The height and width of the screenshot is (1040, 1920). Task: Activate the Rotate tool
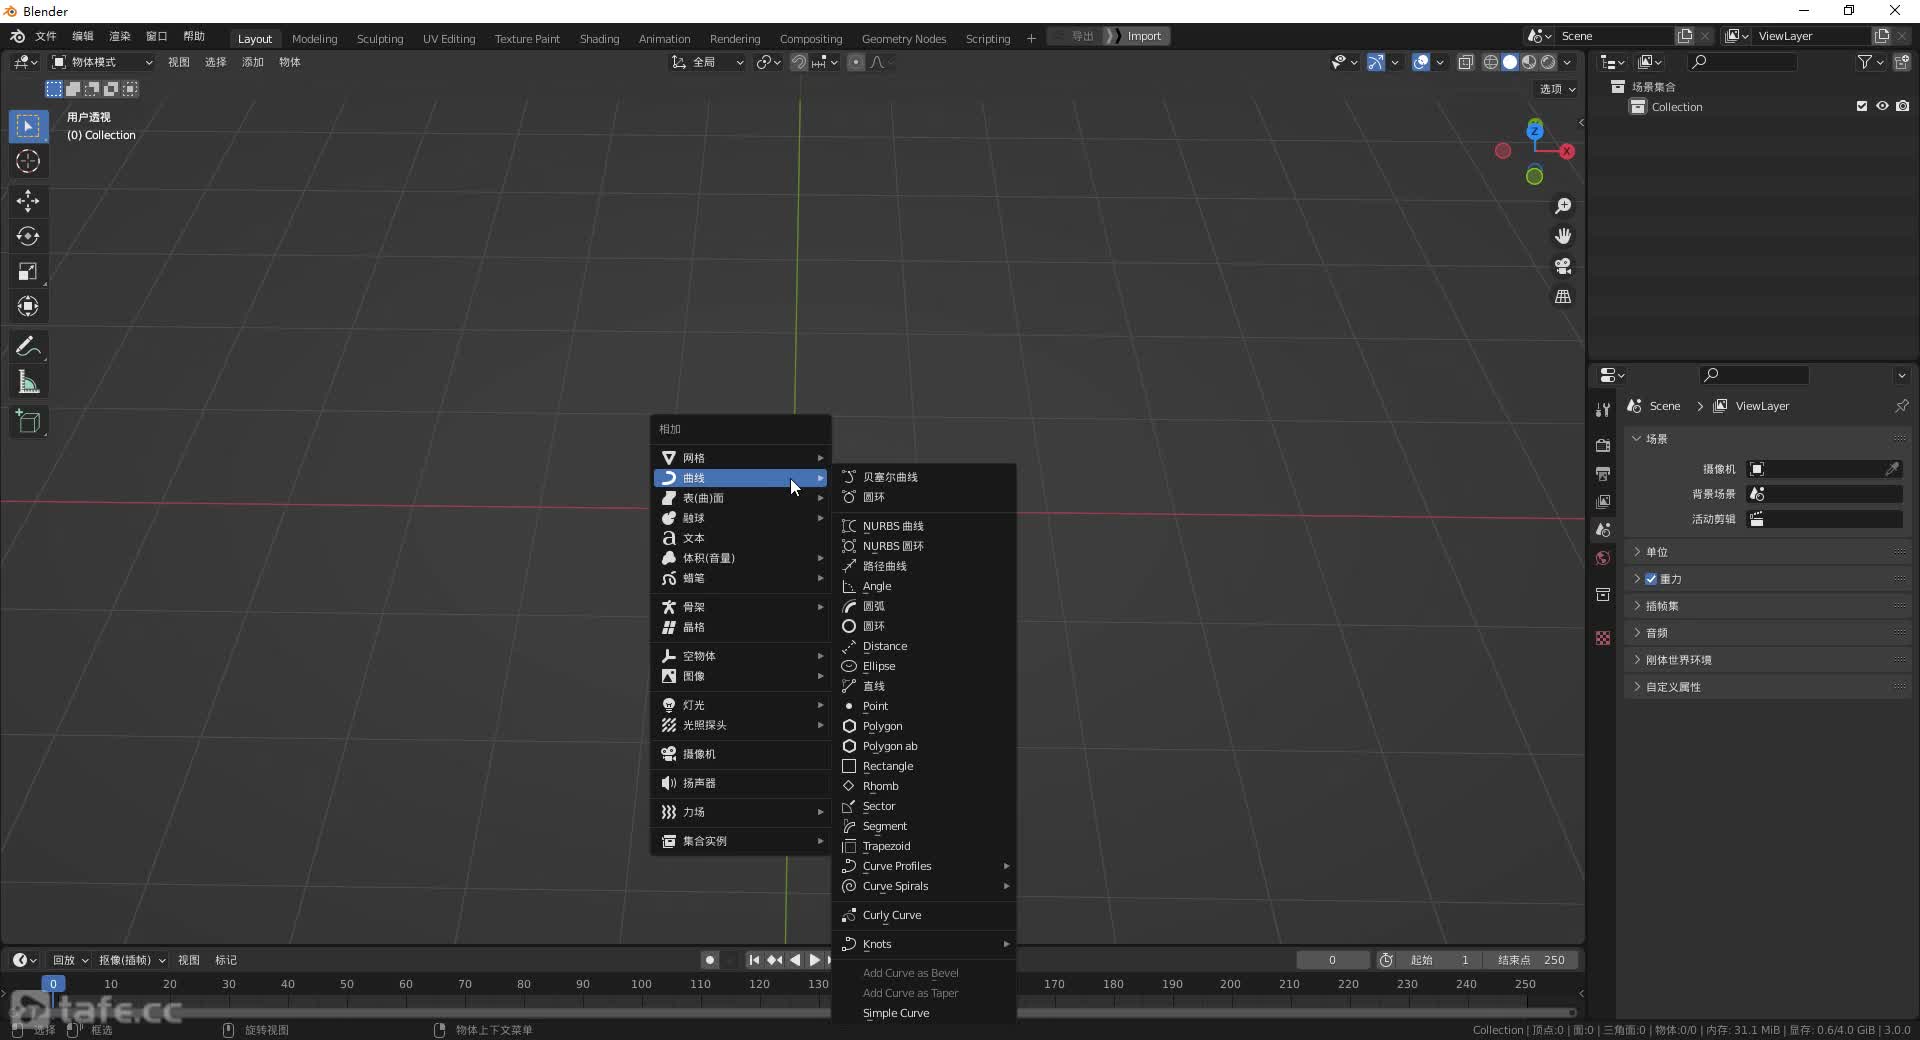(x=28, y=236)
